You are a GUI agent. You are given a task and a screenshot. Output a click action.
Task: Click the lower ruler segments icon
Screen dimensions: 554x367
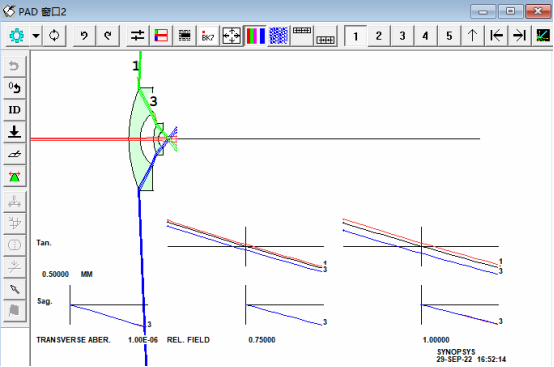325,36
